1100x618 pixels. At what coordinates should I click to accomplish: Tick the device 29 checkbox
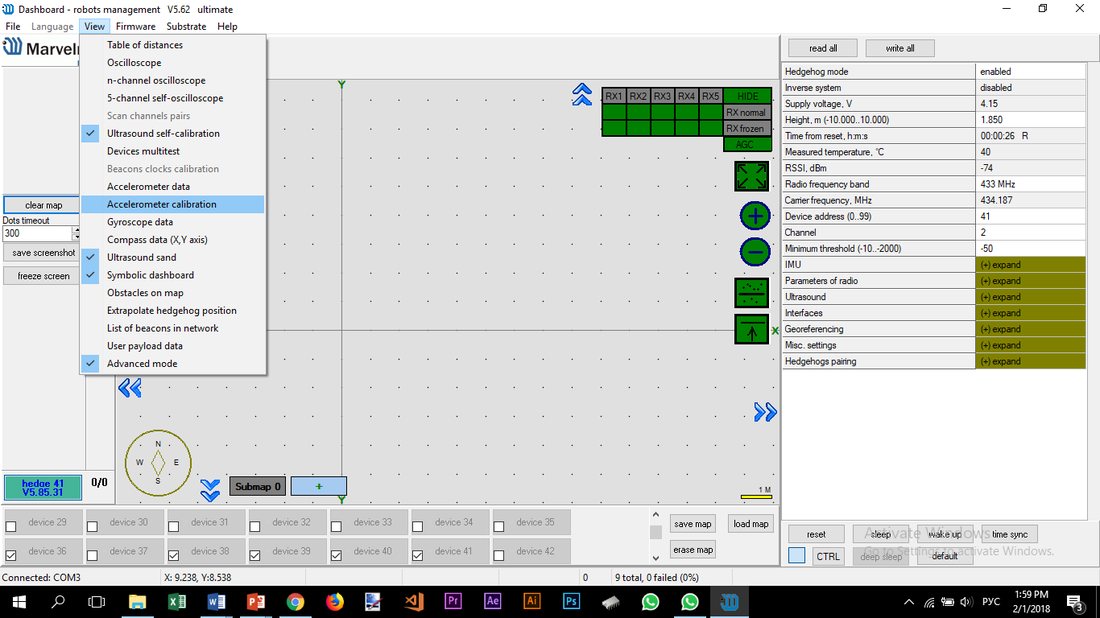pos(11,526)
